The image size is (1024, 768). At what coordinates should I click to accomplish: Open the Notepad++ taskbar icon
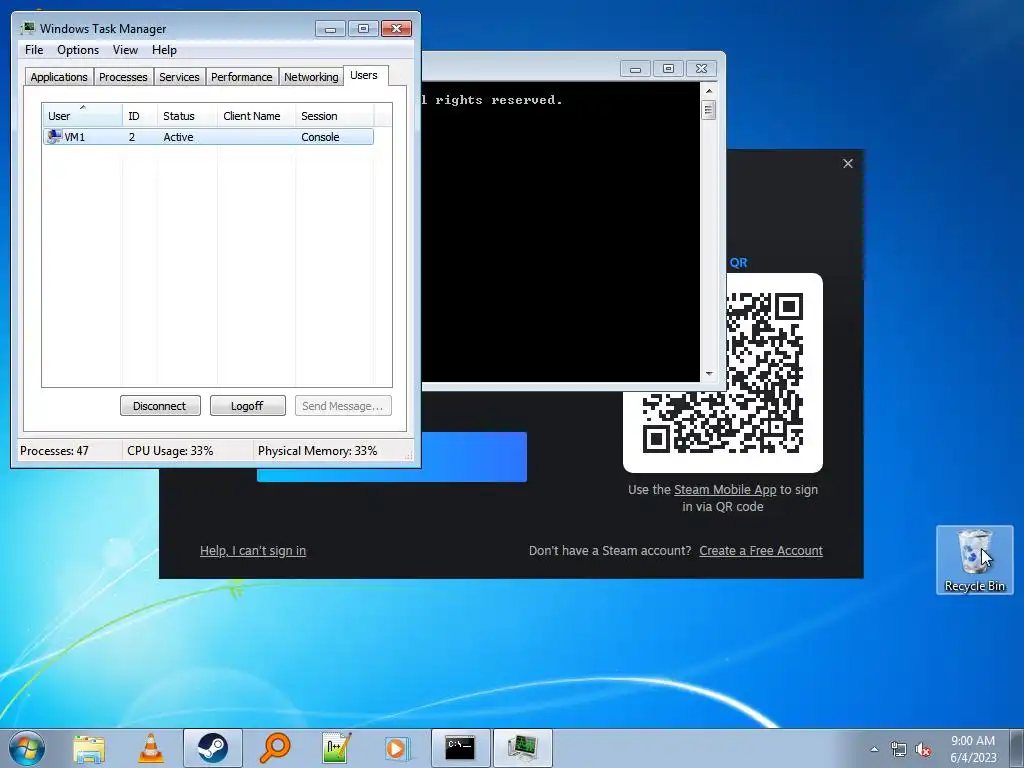[x=336, y=748]
